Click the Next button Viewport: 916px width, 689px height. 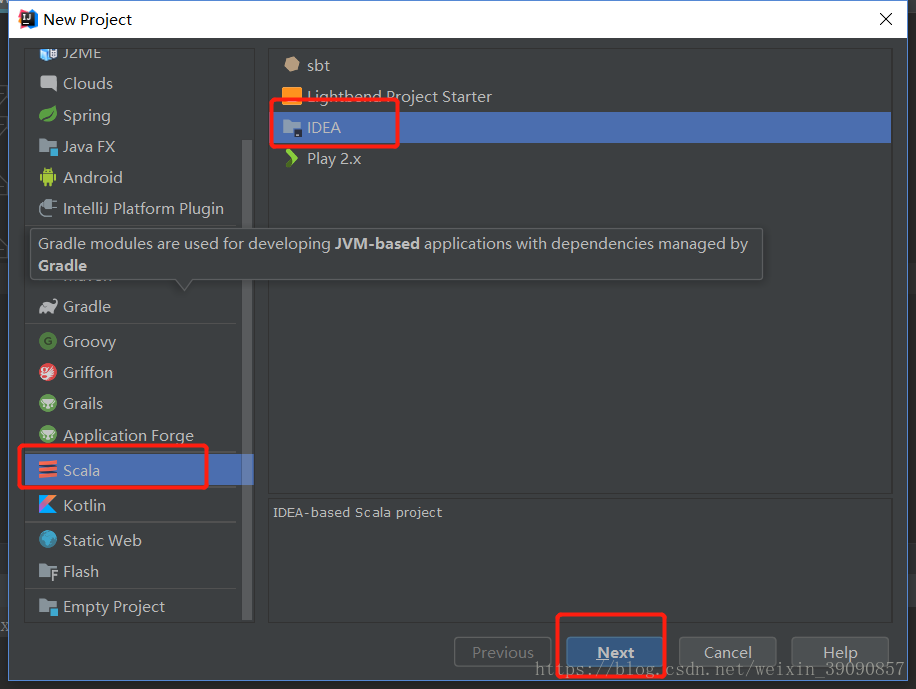tap(615, 652)
